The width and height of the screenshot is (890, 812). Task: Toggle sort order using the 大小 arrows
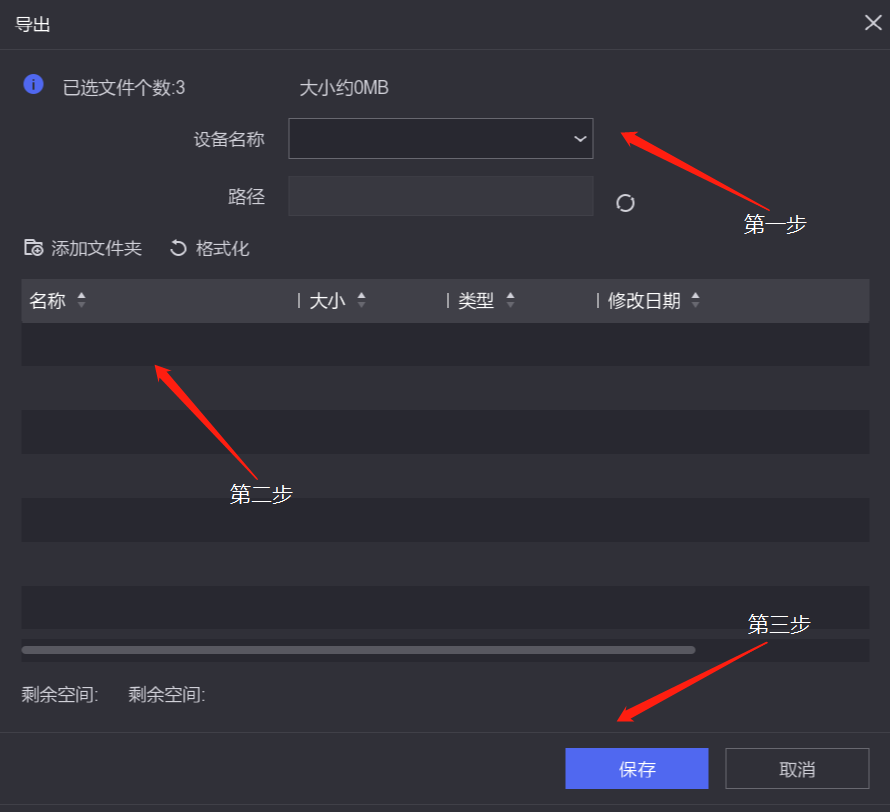pos(360,300)
